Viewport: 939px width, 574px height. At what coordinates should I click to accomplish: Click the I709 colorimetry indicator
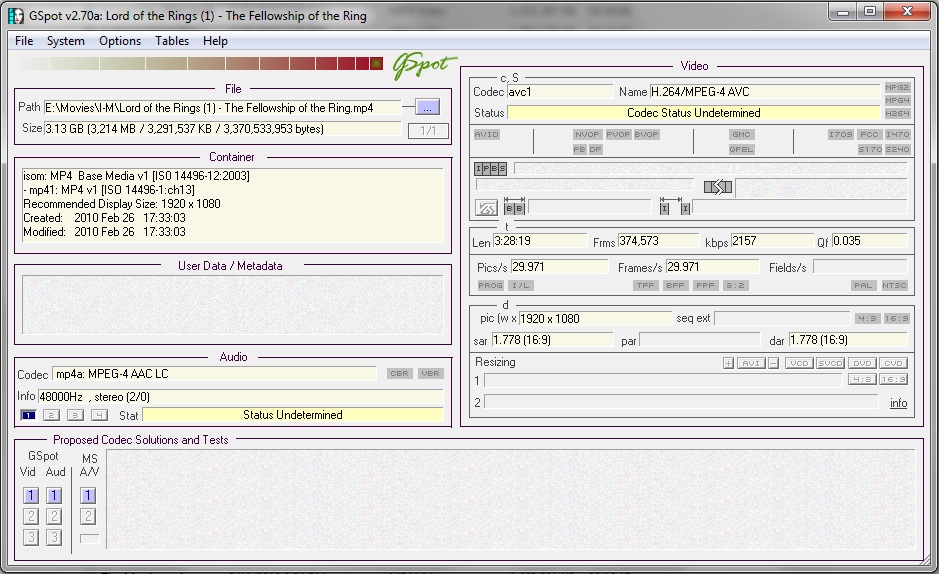pos(840,134)
